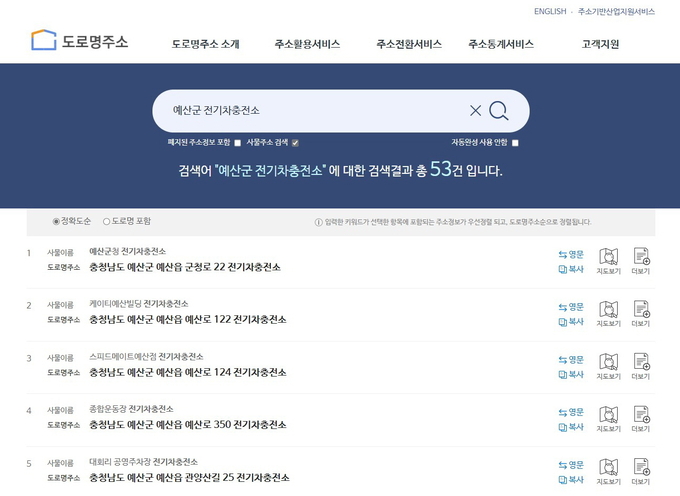This screenshot has height=496, width=680.
Task: Open the 주소통계서비스 menu
Action: click(x=501, y=44)
